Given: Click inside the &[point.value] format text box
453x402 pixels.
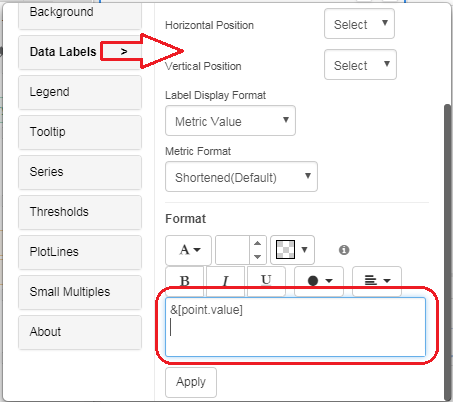Looking at the screenshot, I should 295,327.
